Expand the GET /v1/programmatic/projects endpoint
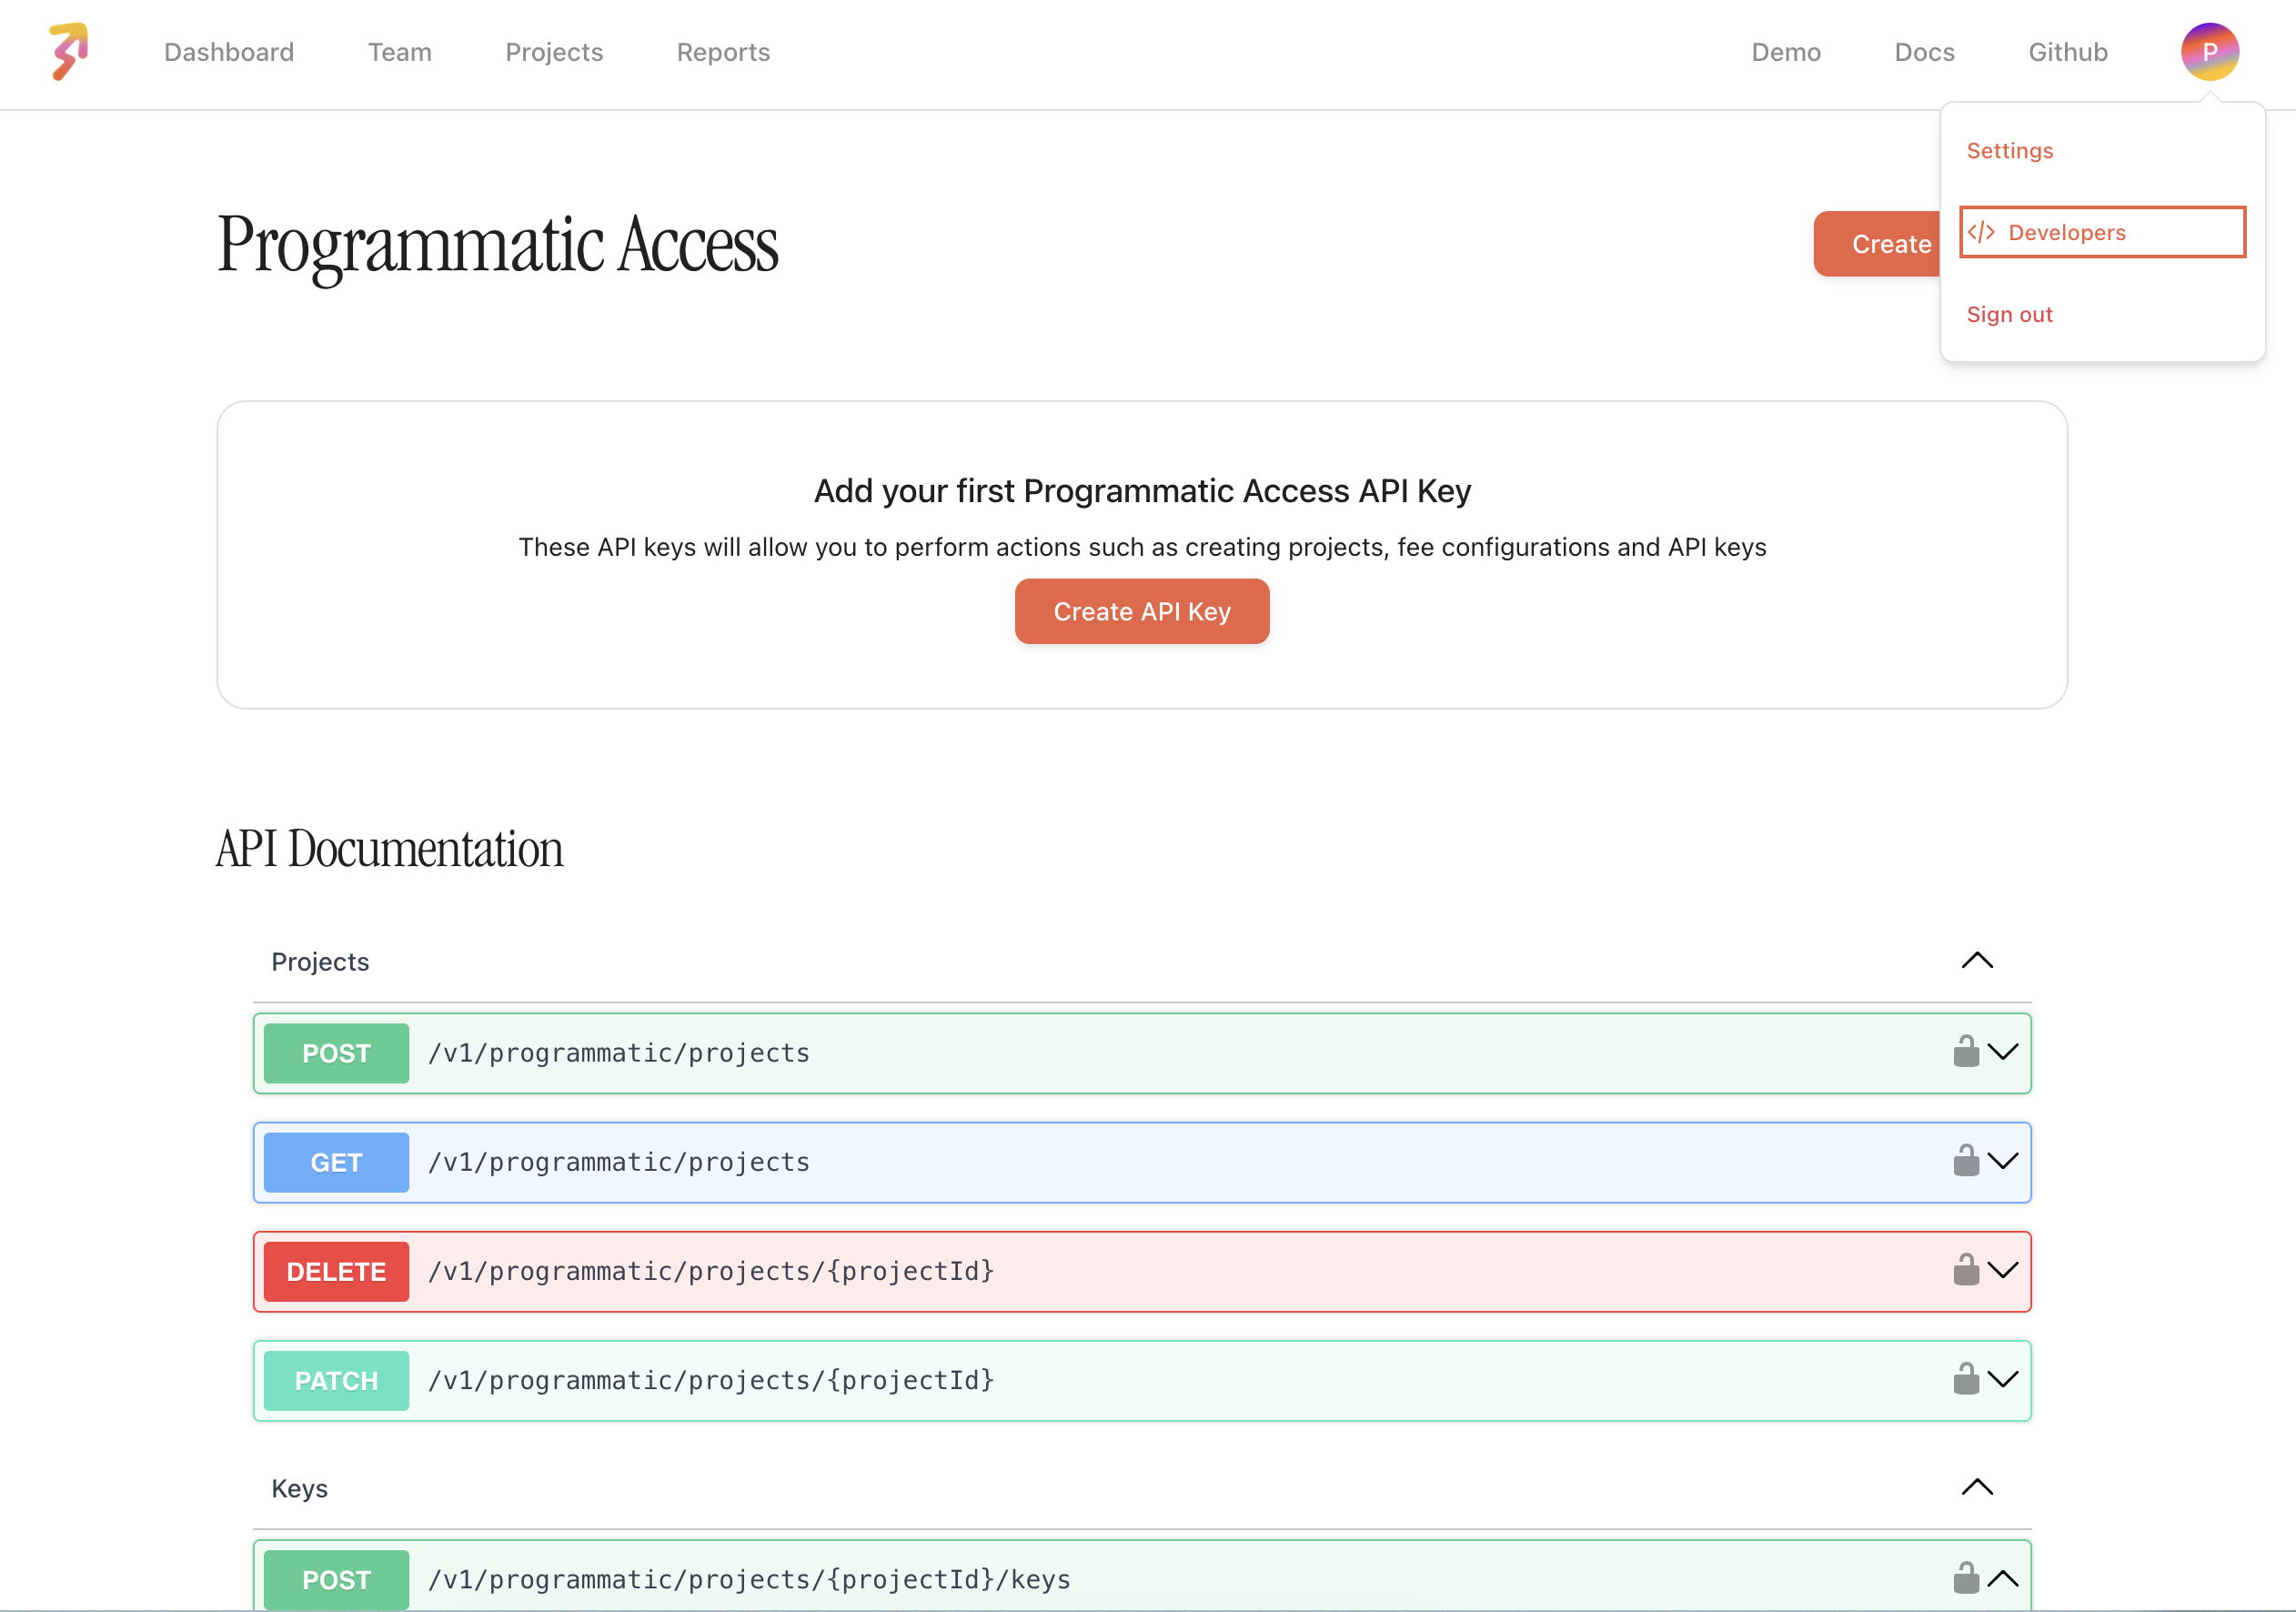 click(x=2003, y=1161)
